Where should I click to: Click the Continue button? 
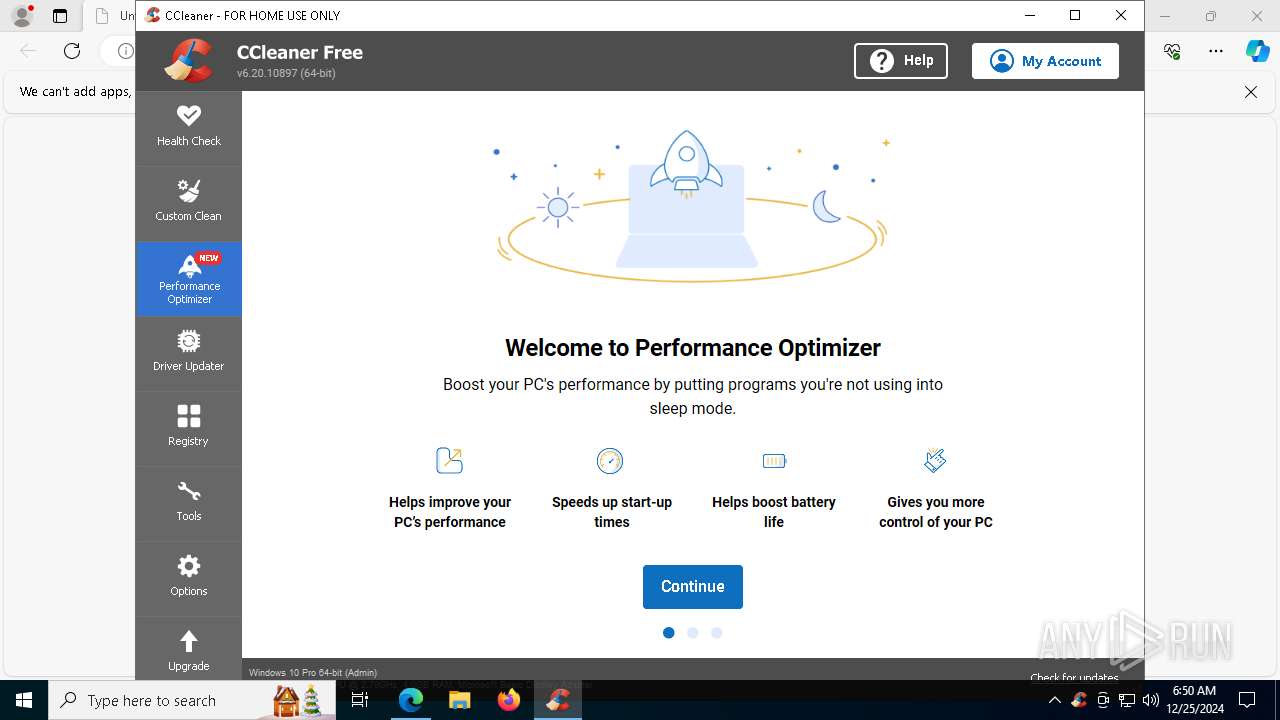coord(692,587)
